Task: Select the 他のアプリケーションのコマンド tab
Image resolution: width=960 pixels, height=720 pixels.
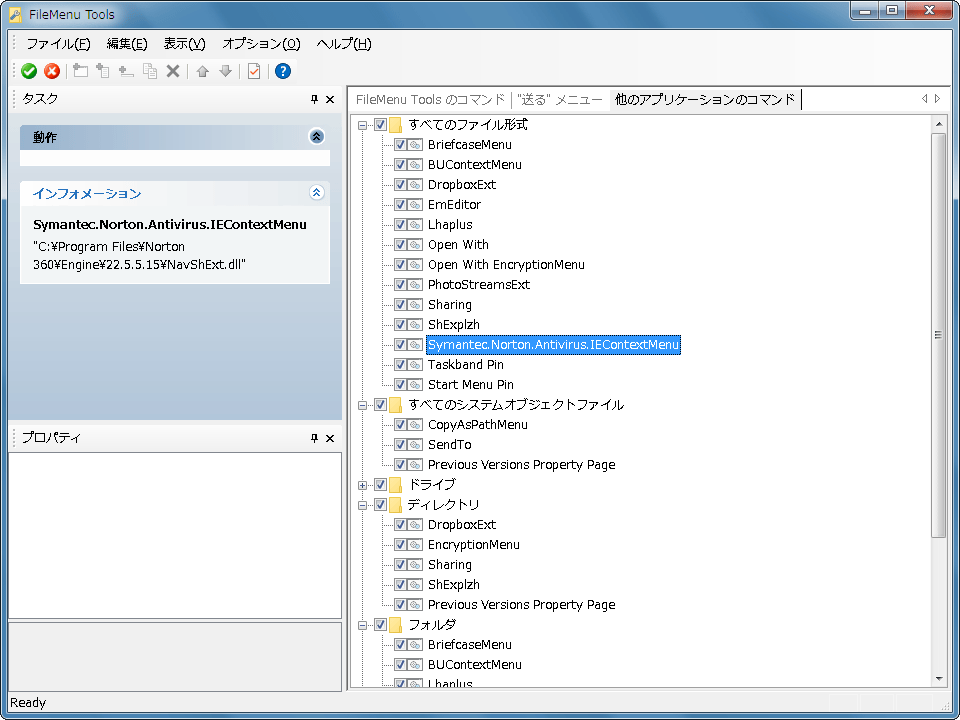Action: (x=705, y=99)
